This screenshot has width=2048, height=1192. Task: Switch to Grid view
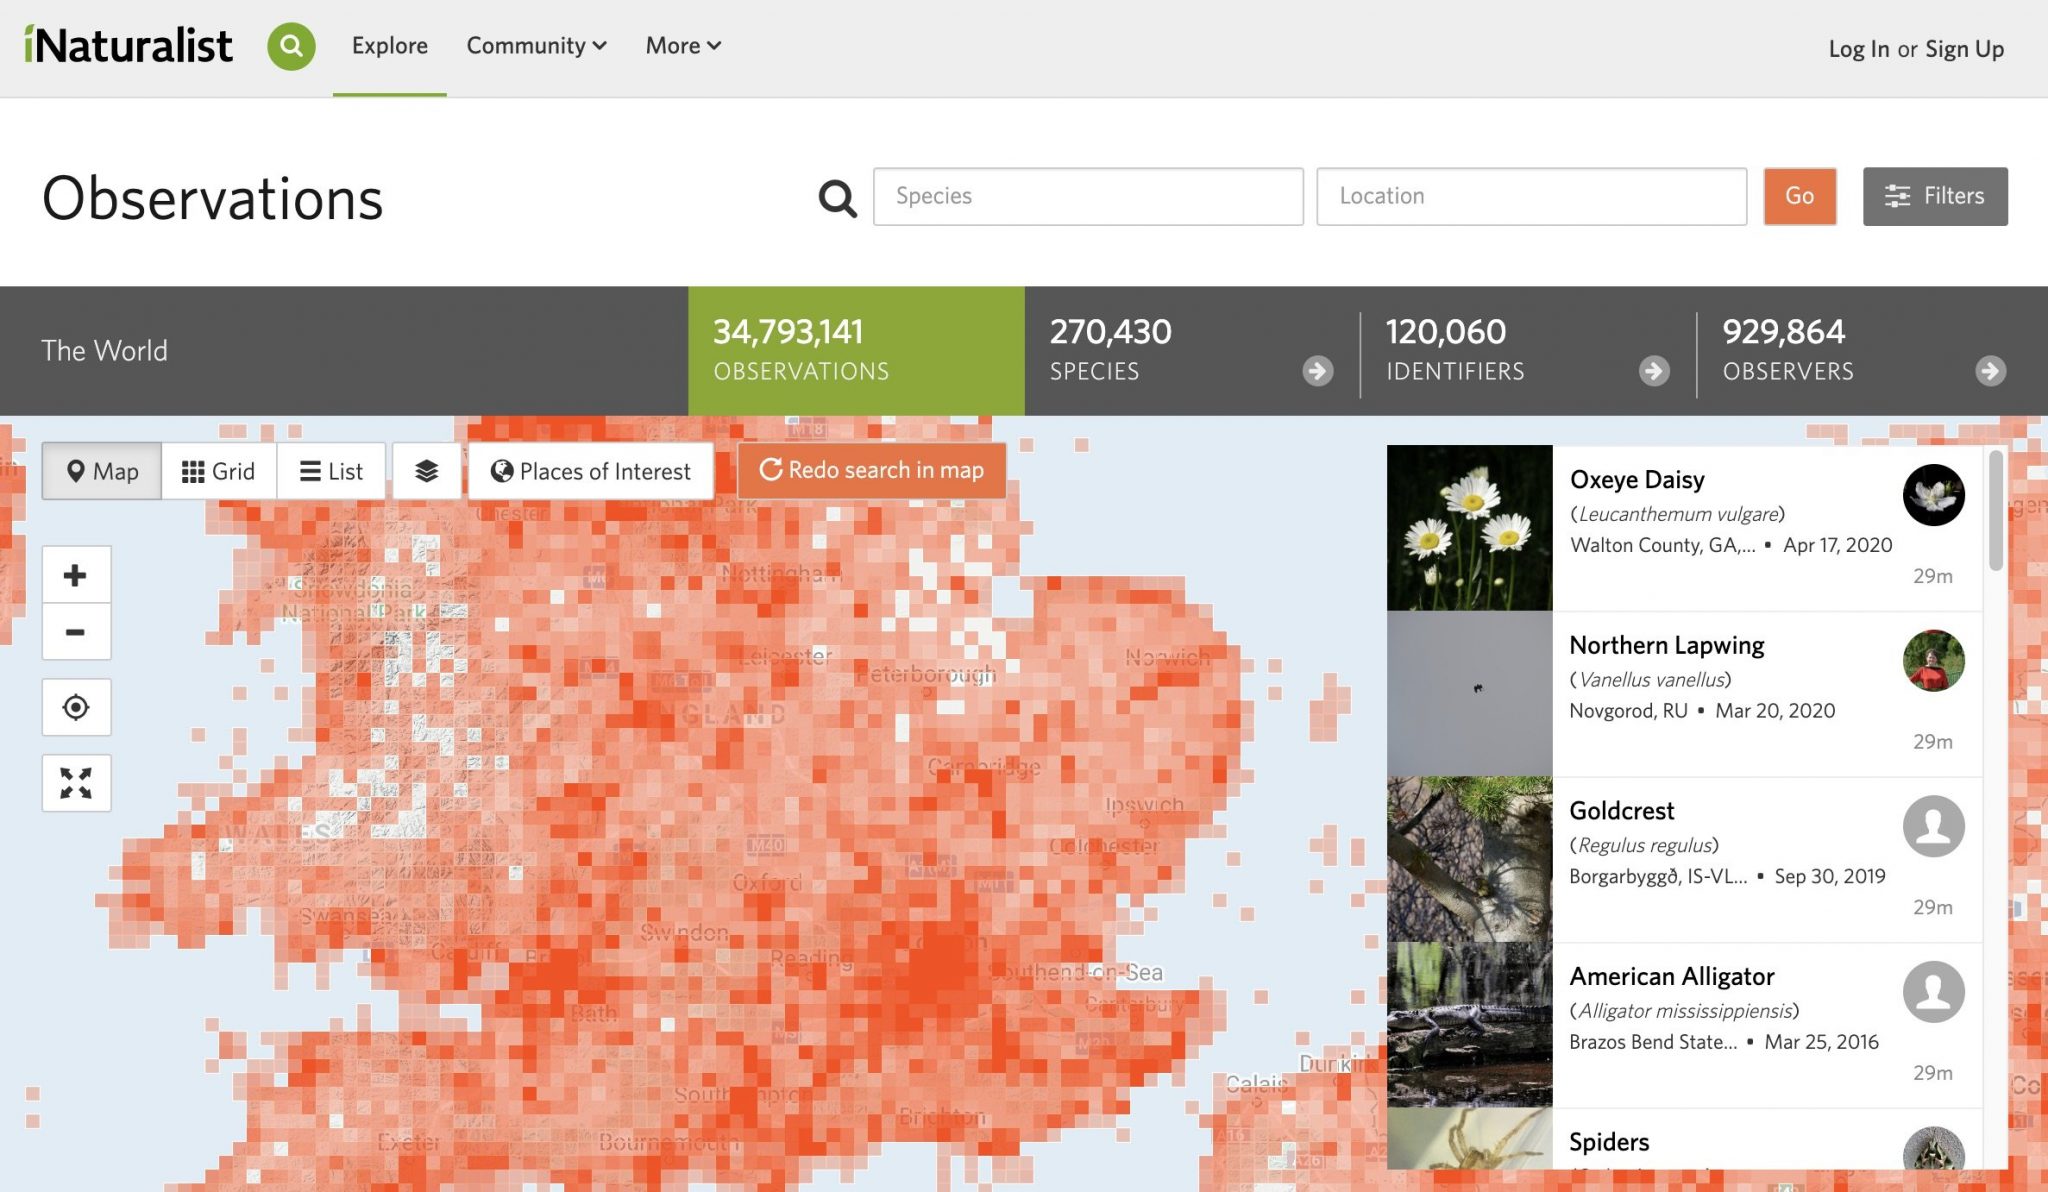pos(218,470)
